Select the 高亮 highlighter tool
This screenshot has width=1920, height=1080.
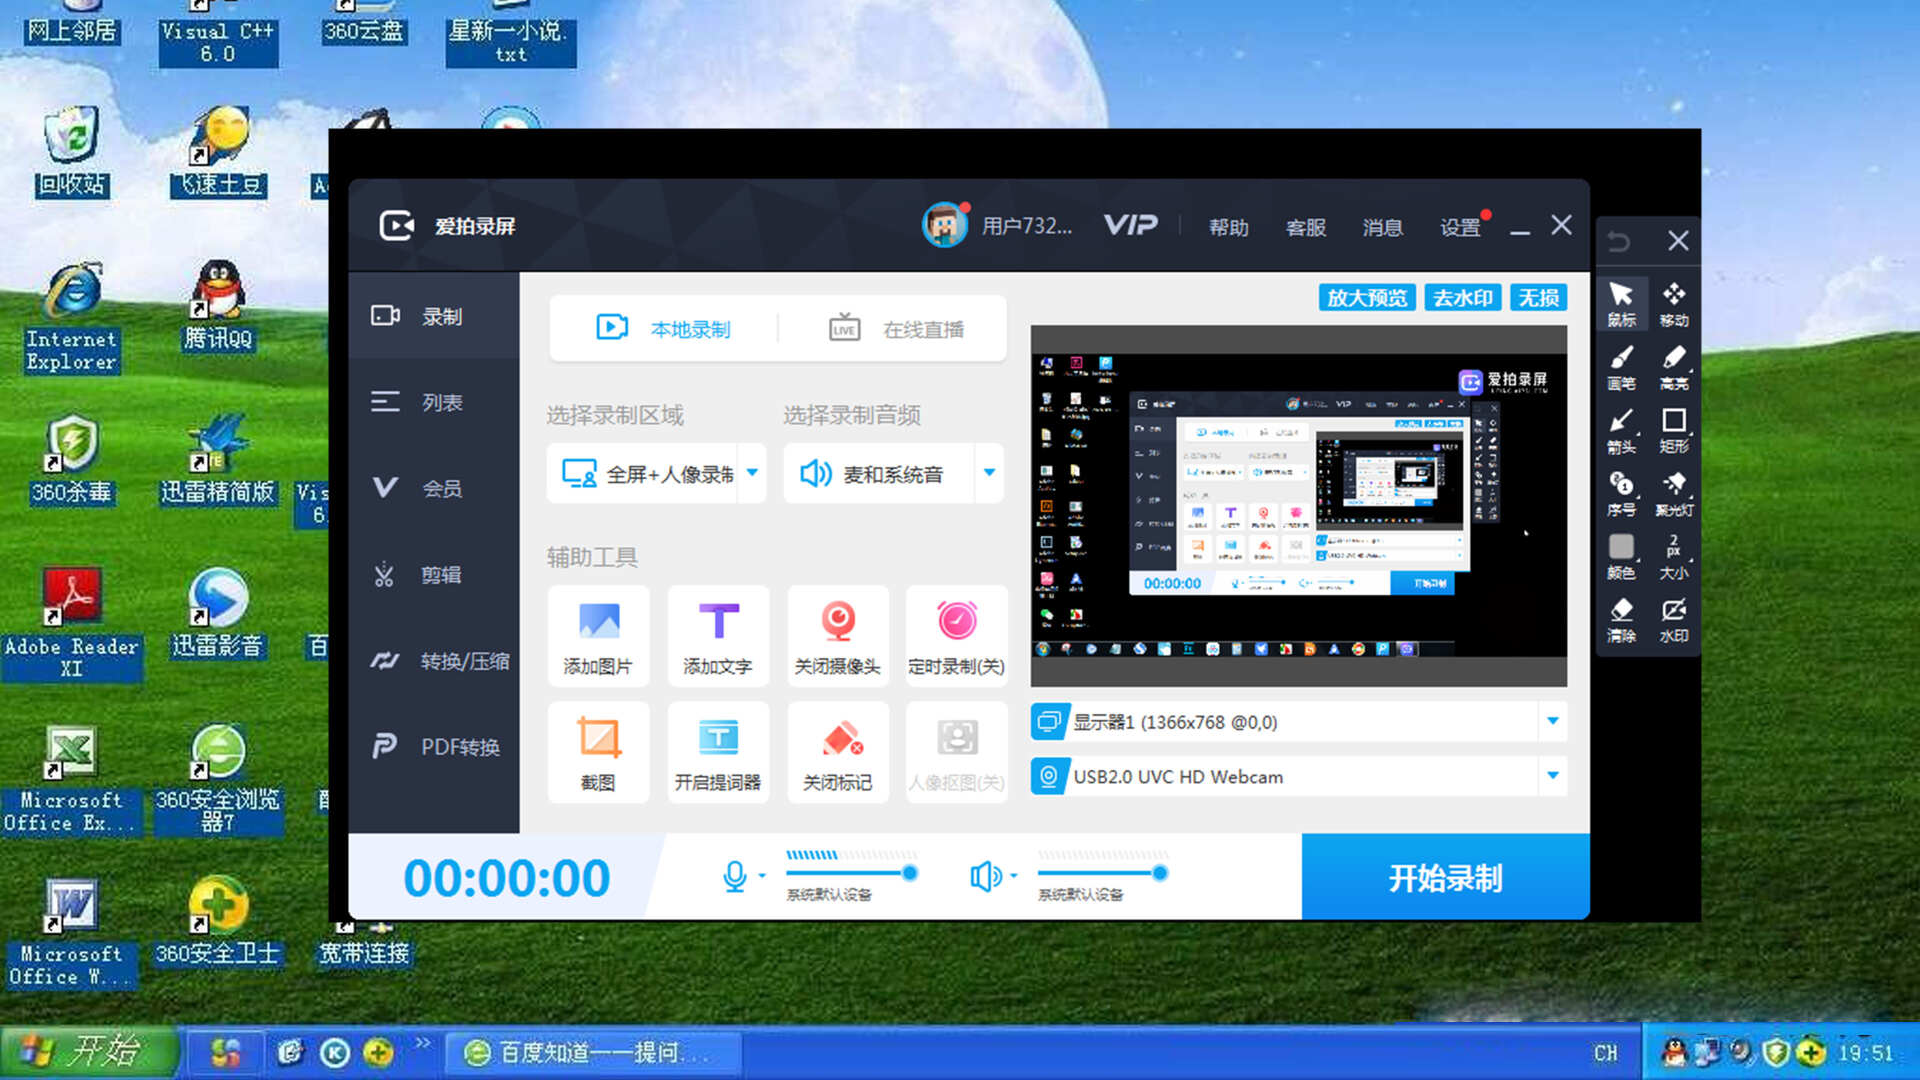tap(1674, 367)
